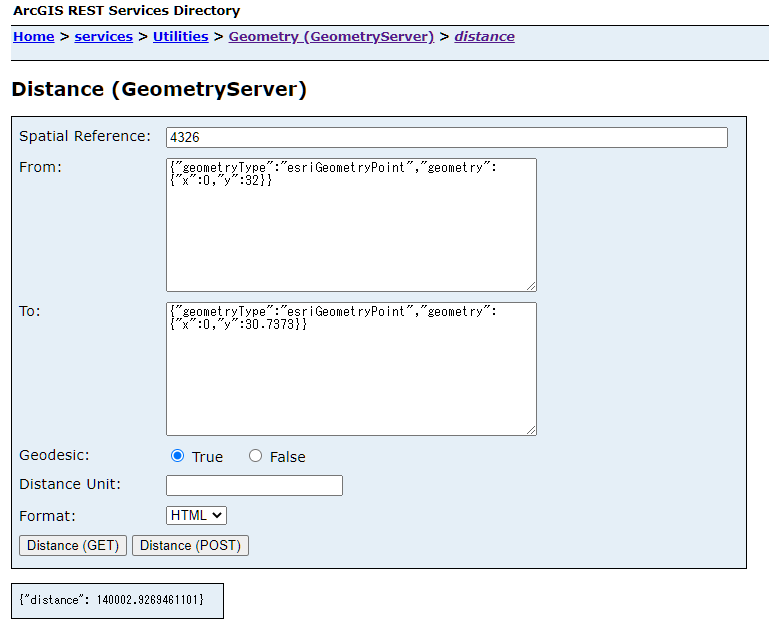This screenshot has width=769, height=630.
Task: Navigate to Geometry (GeometryServer) link
Action: pyautogui.click(x=331, y=37)
